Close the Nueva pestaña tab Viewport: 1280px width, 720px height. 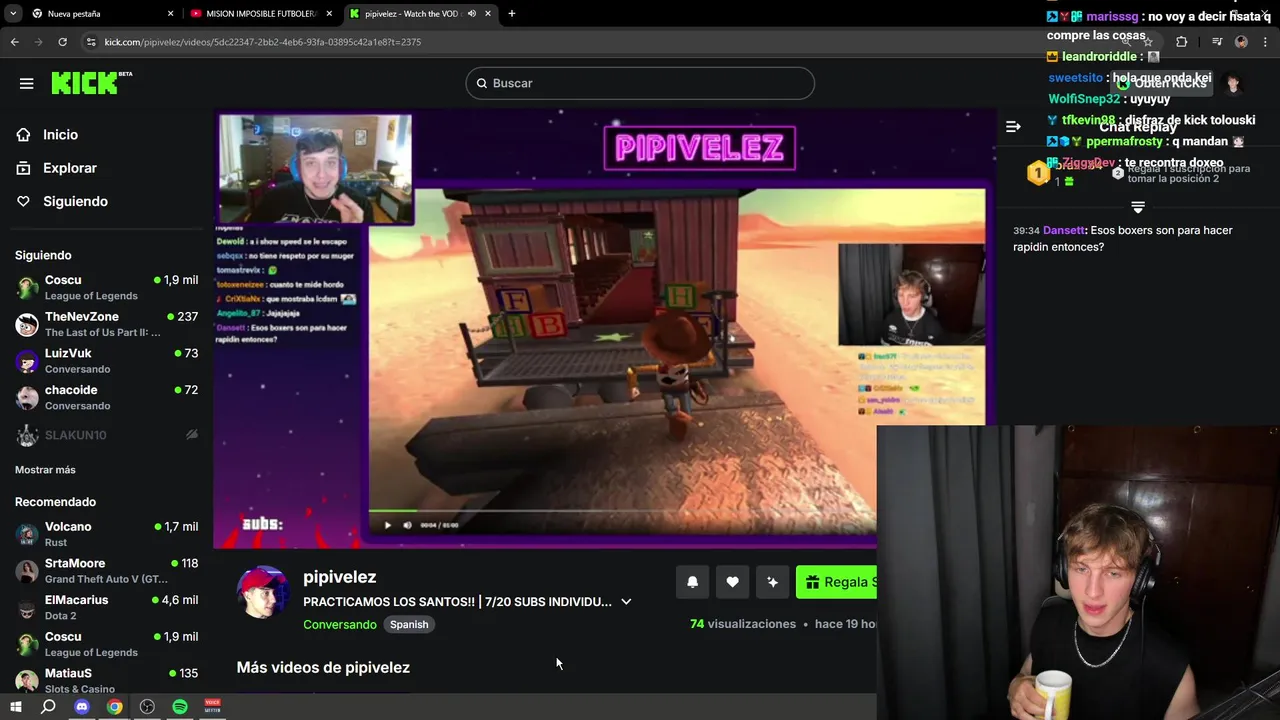point(170,14)
